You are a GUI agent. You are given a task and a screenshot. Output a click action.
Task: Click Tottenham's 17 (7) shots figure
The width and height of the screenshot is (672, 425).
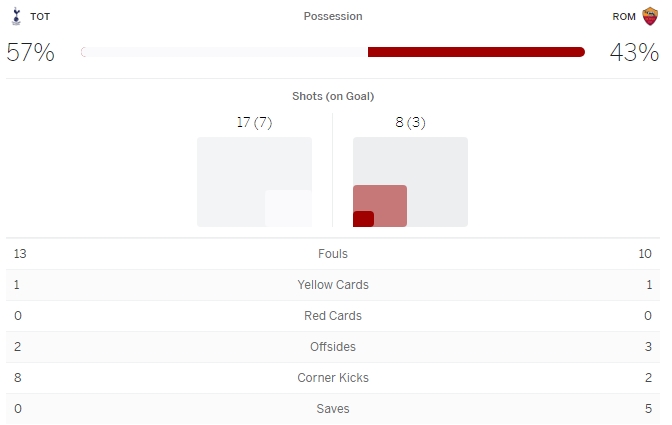coord(254,123)
